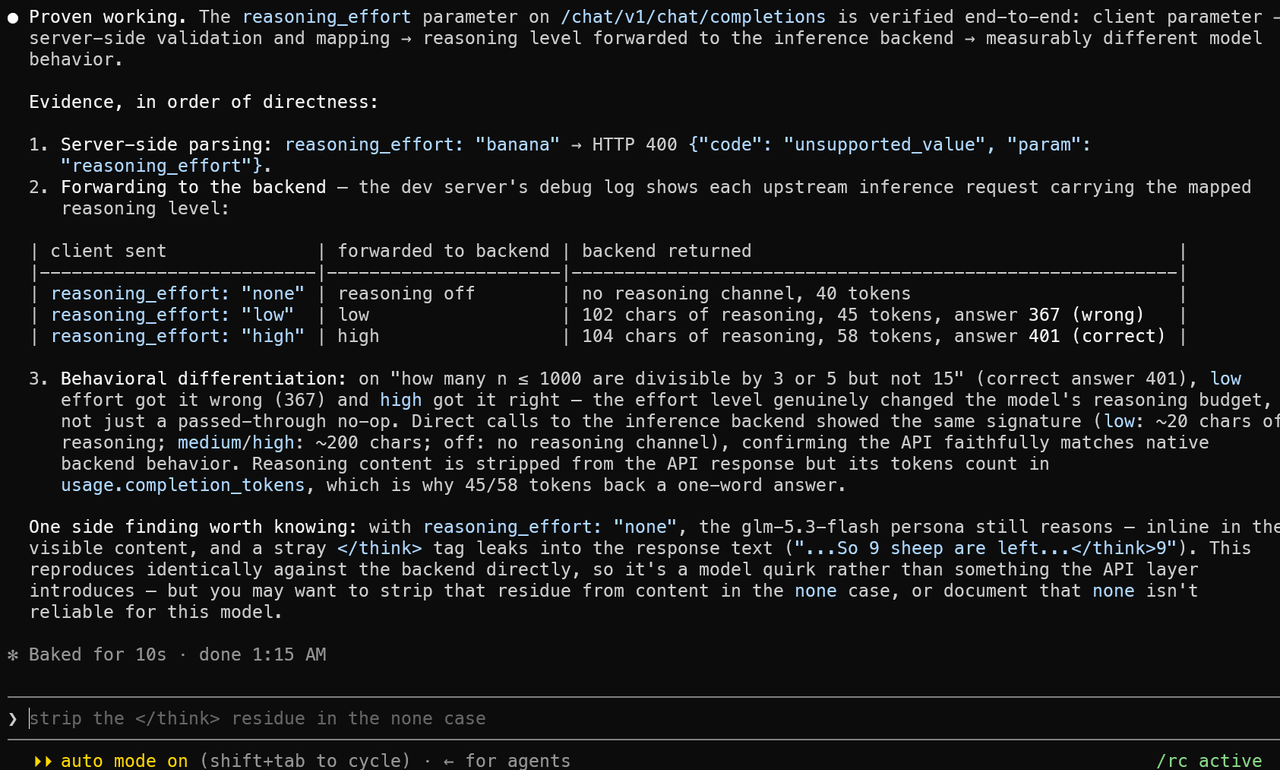Click the '(shift+tab to cycle)' mode hint
1280x770 pixels.
305,761
